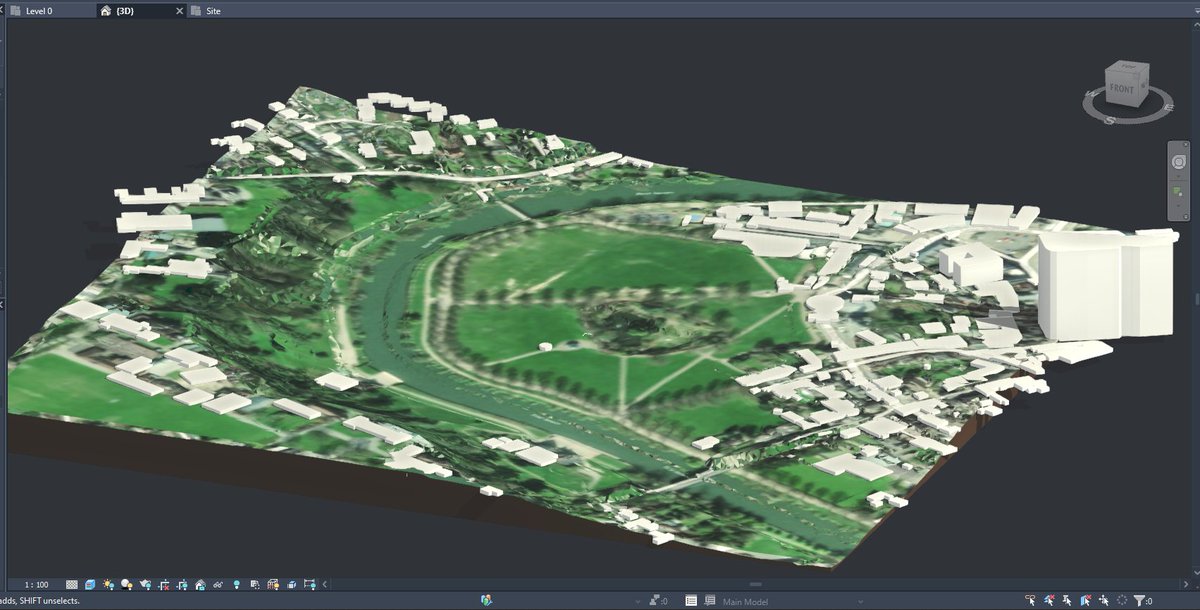1200x610 pixels.
Task: Toggle Reveal Hidden Elements lightbulb
Action: (x=236, y=583)
